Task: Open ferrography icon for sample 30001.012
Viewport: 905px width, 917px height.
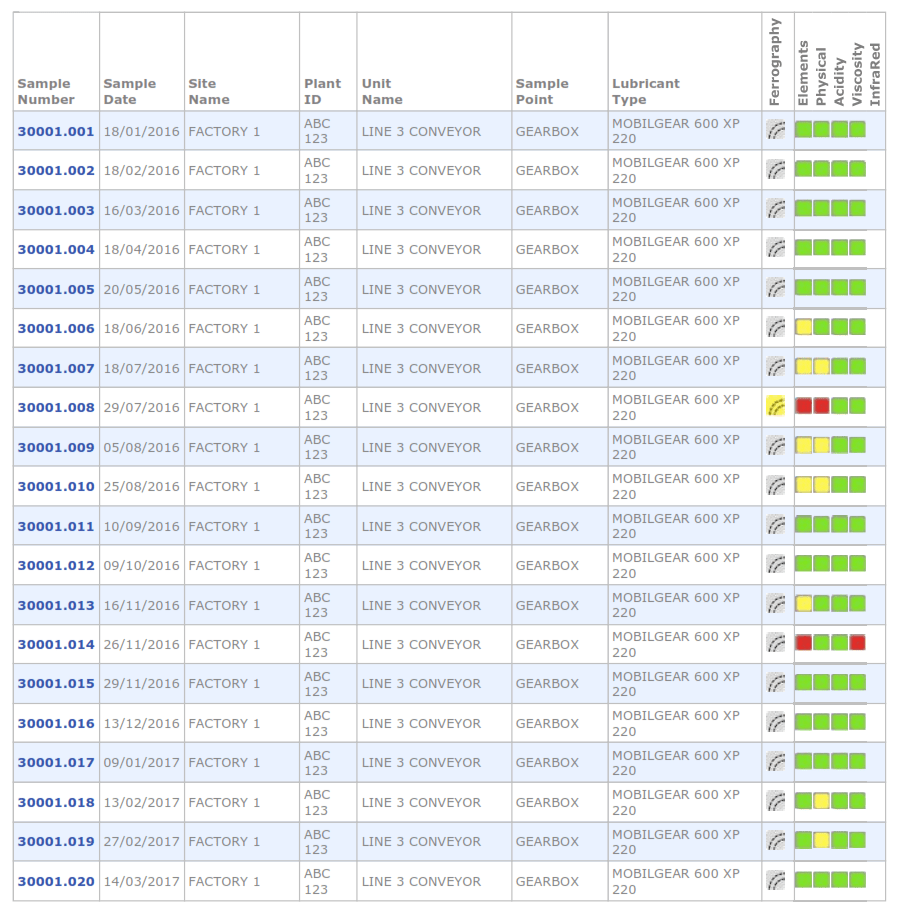Action: point(776,564)
